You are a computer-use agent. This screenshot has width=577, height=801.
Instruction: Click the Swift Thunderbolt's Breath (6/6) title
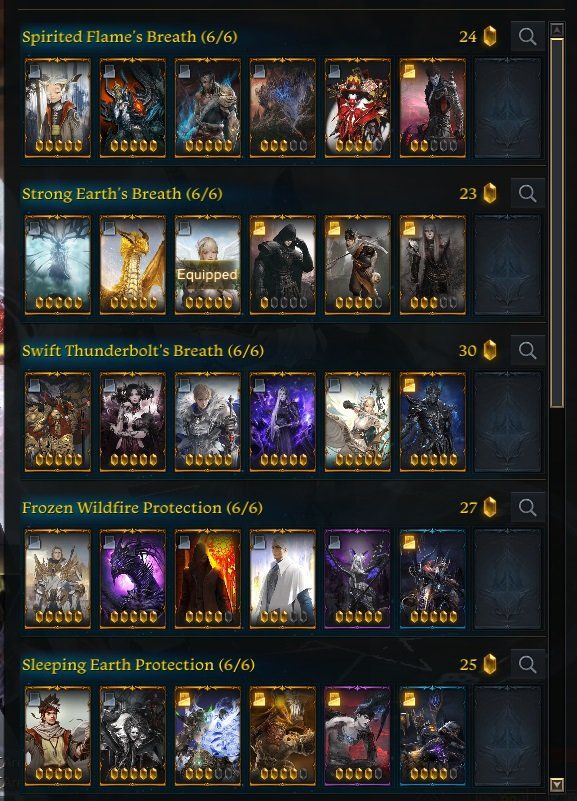coord(143,351)
